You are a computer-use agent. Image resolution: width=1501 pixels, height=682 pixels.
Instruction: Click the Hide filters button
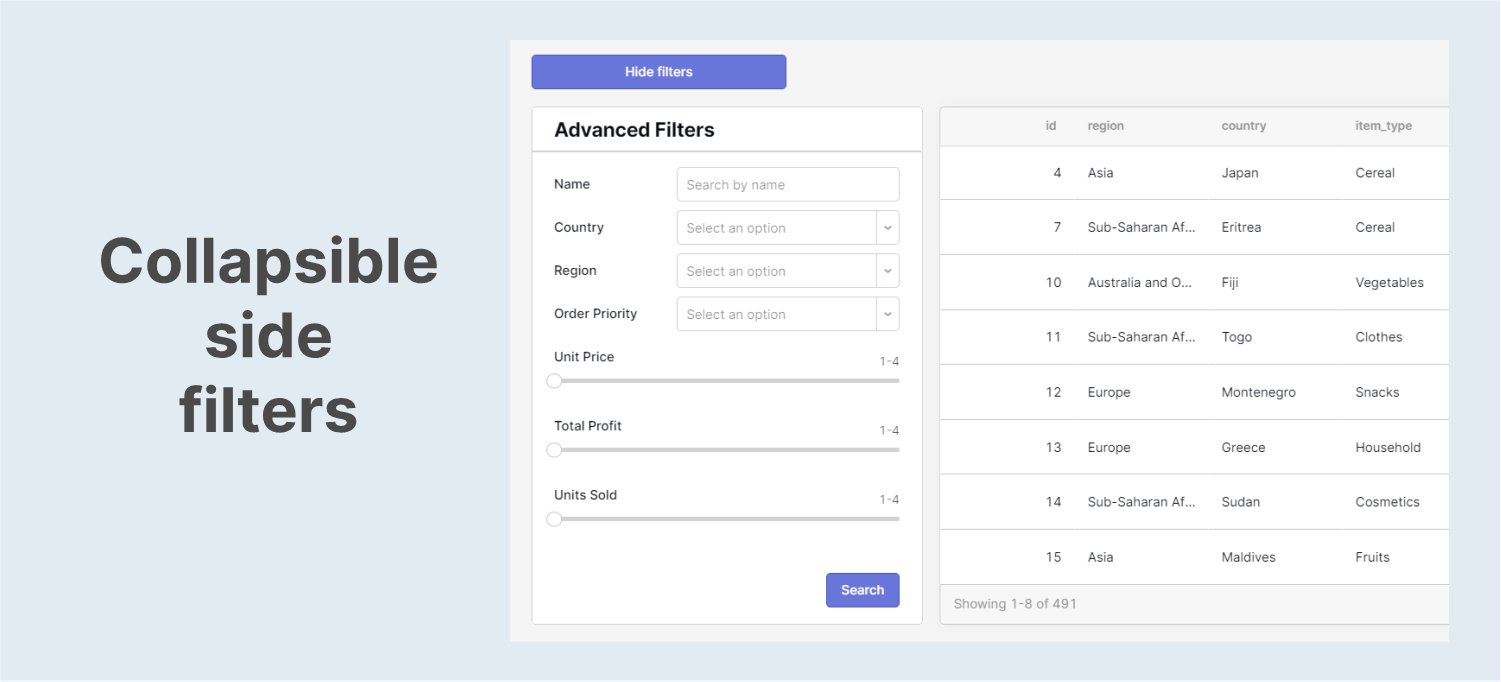(x=657, y=71)
